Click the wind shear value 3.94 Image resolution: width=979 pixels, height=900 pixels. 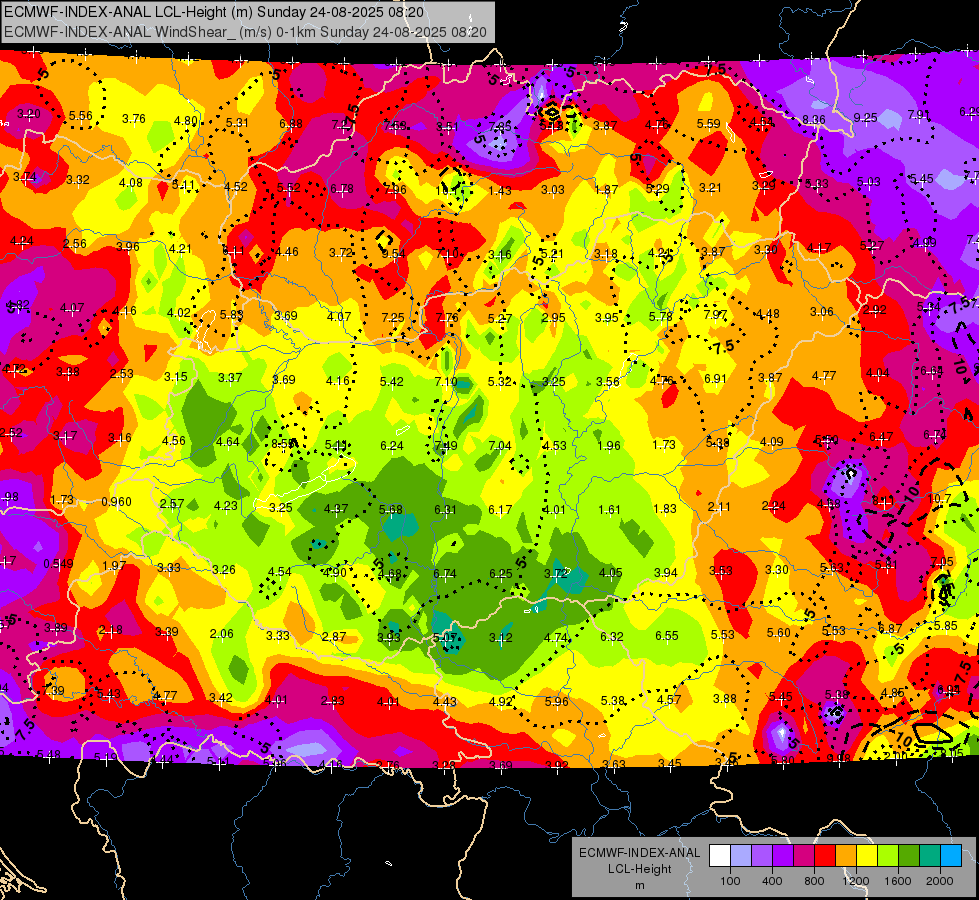666,572
